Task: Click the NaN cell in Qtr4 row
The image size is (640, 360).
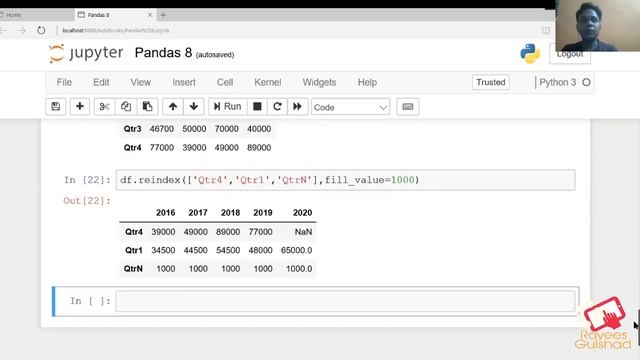Action: tap(303, 232)
